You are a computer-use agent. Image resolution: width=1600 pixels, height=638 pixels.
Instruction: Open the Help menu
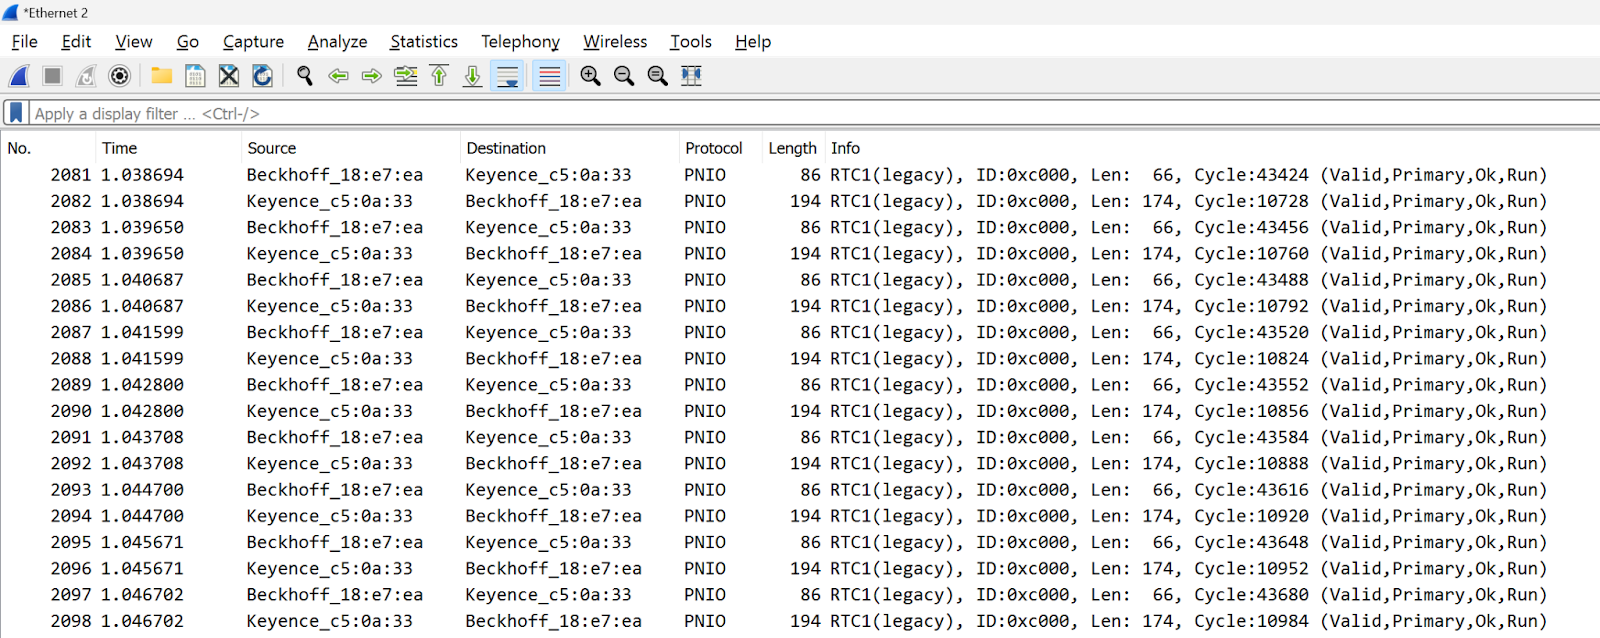pyautogui.click(x=753, y=42)
